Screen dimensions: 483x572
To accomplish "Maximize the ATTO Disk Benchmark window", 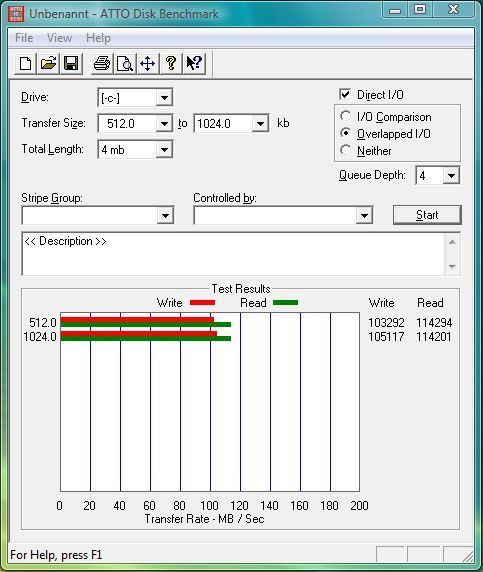I will [x=420, y=9].
